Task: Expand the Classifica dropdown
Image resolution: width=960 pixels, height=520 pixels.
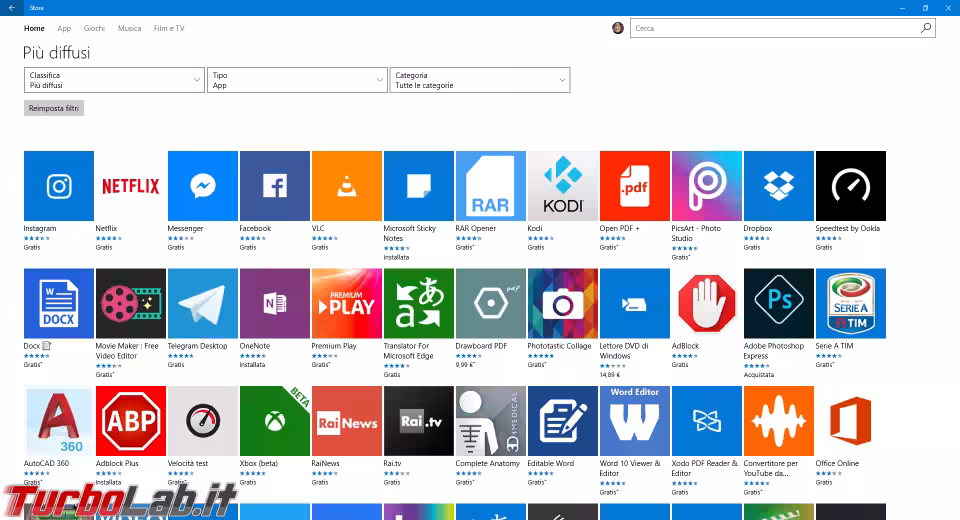Action: coord(114,81)
